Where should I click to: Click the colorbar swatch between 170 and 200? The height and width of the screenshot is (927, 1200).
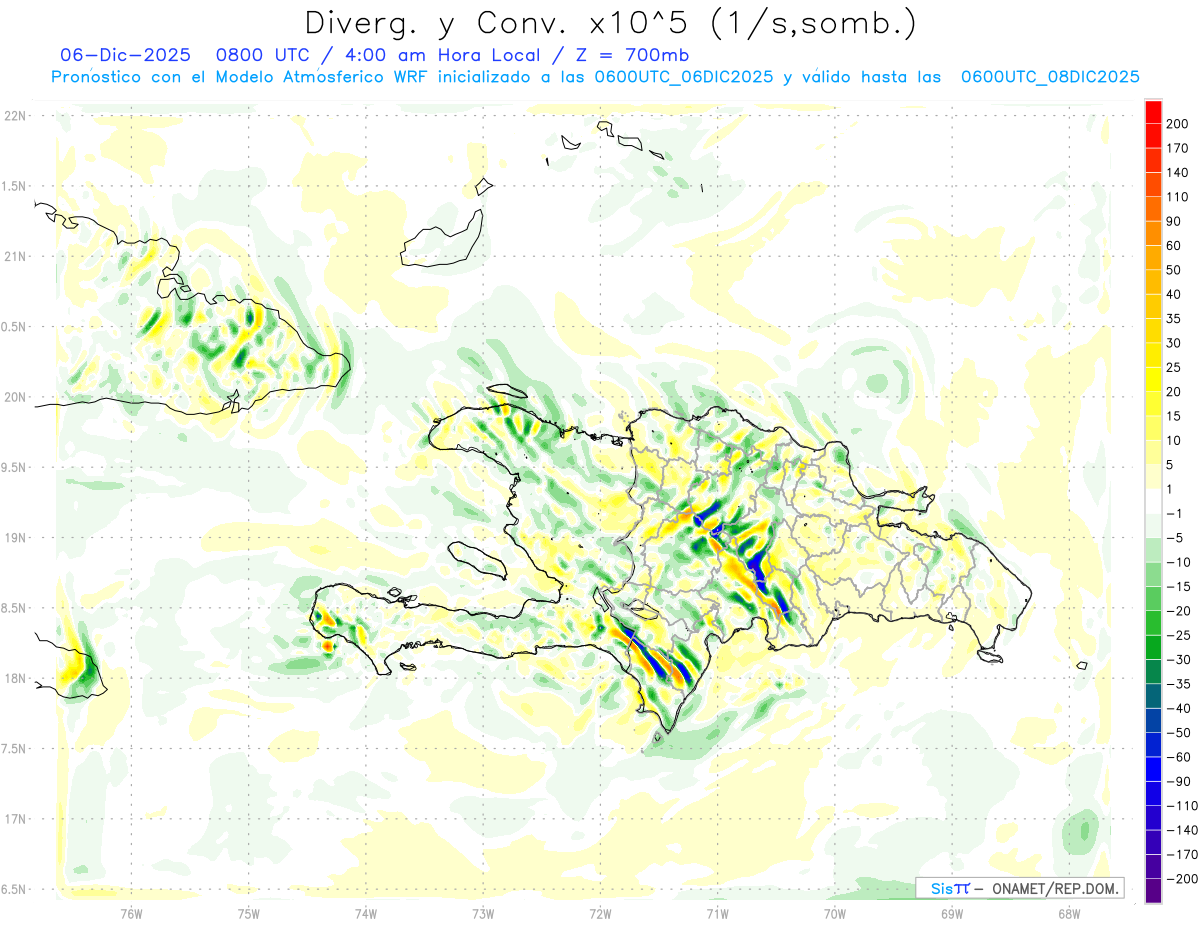[x=1153, y=135]
